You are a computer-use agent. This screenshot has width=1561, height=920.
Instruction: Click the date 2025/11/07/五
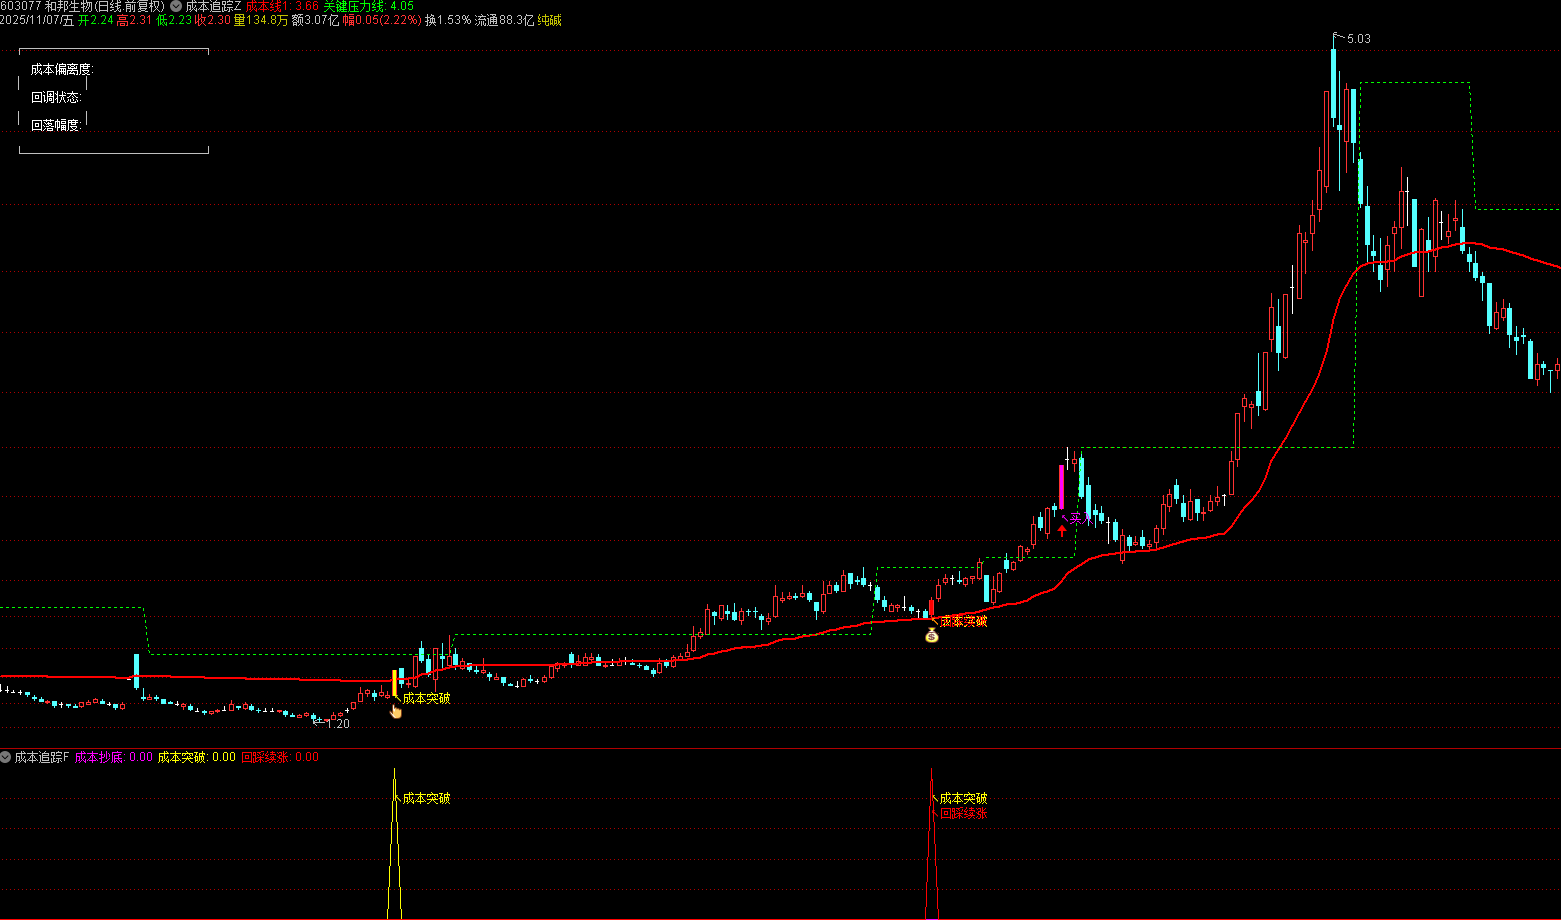click(x=37, y=20)
